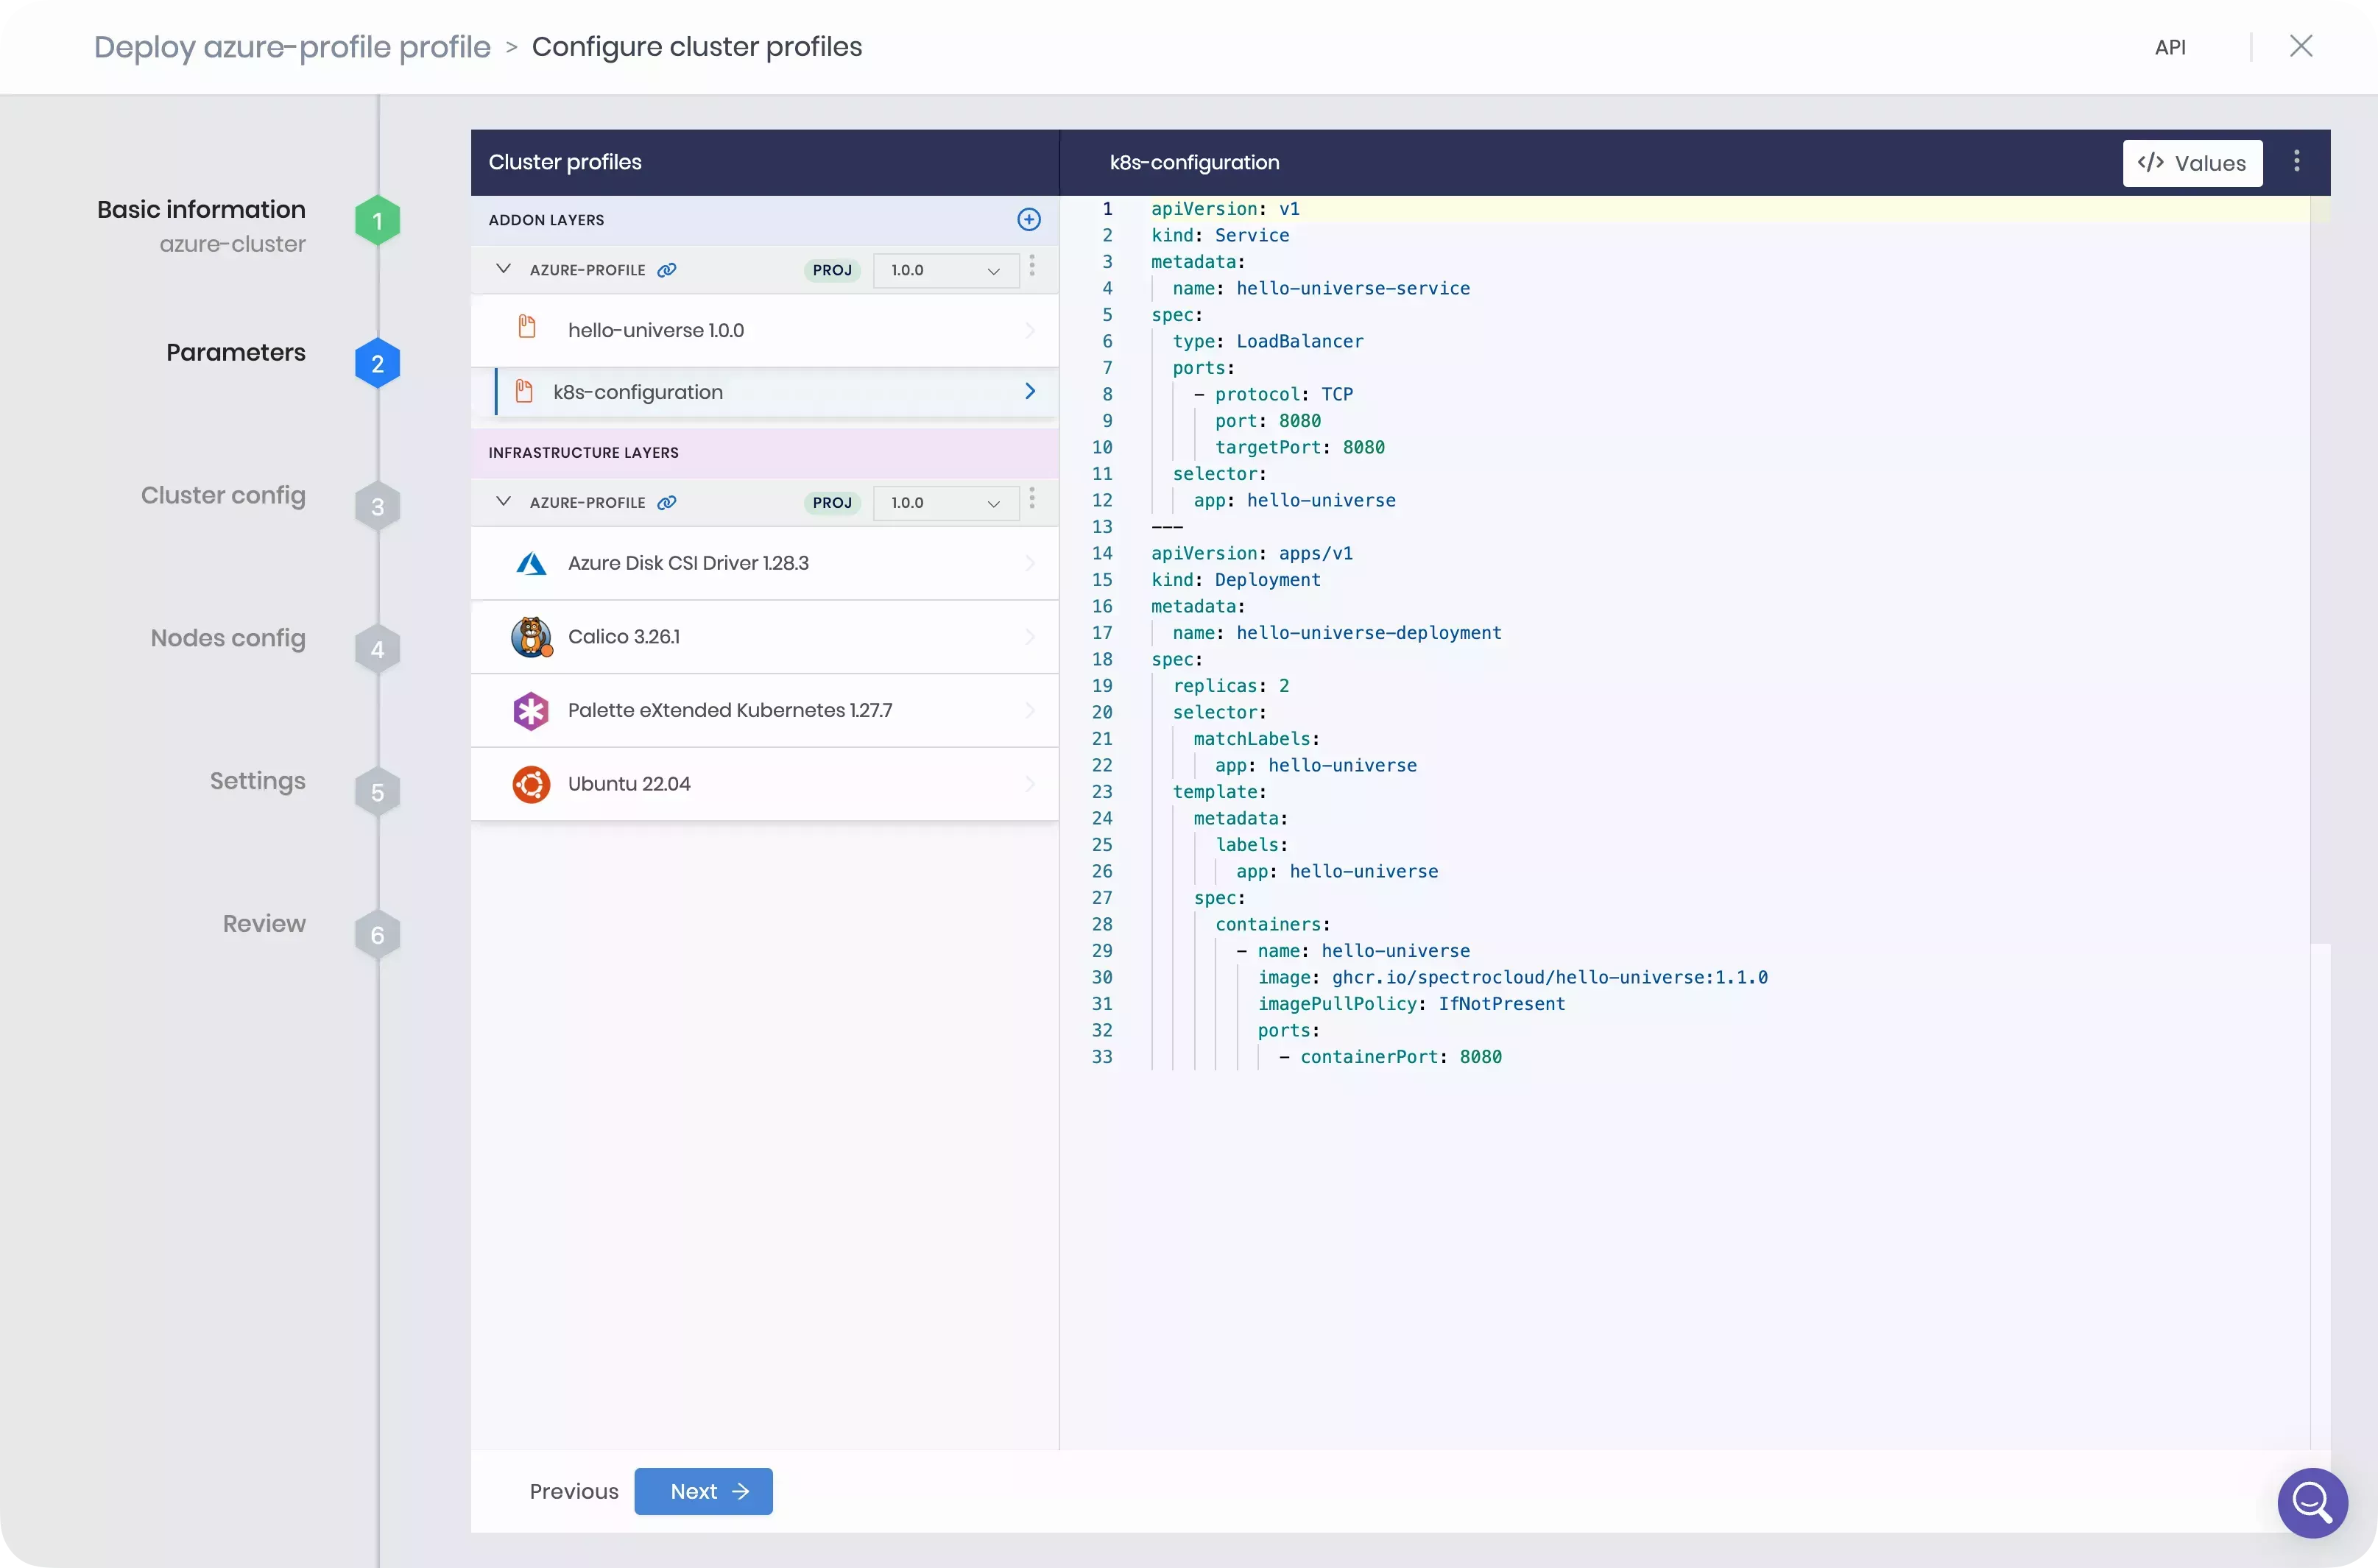Click the Calico 3.26.1 icon
The width and height of the screenshot is (2378, 1568).
click(530, 637)
